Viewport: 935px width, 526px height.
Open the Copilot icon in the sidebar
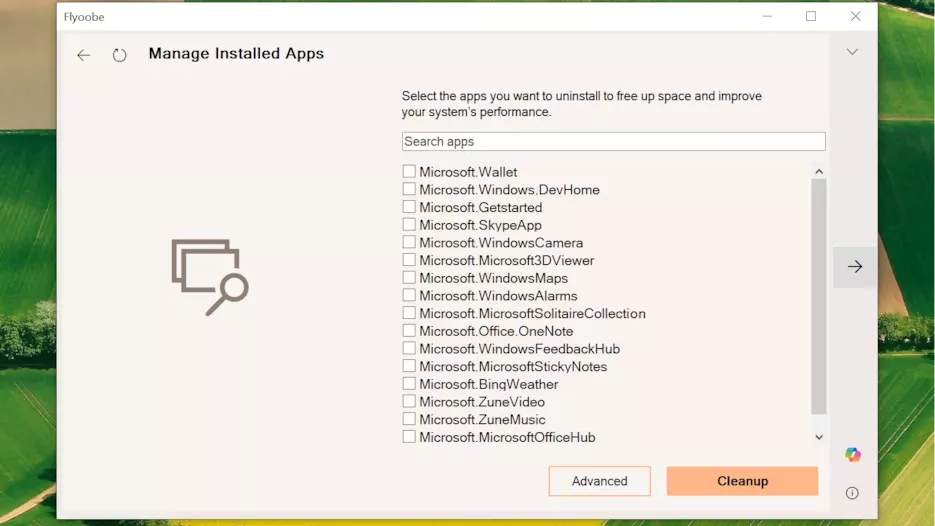(852, 455)
